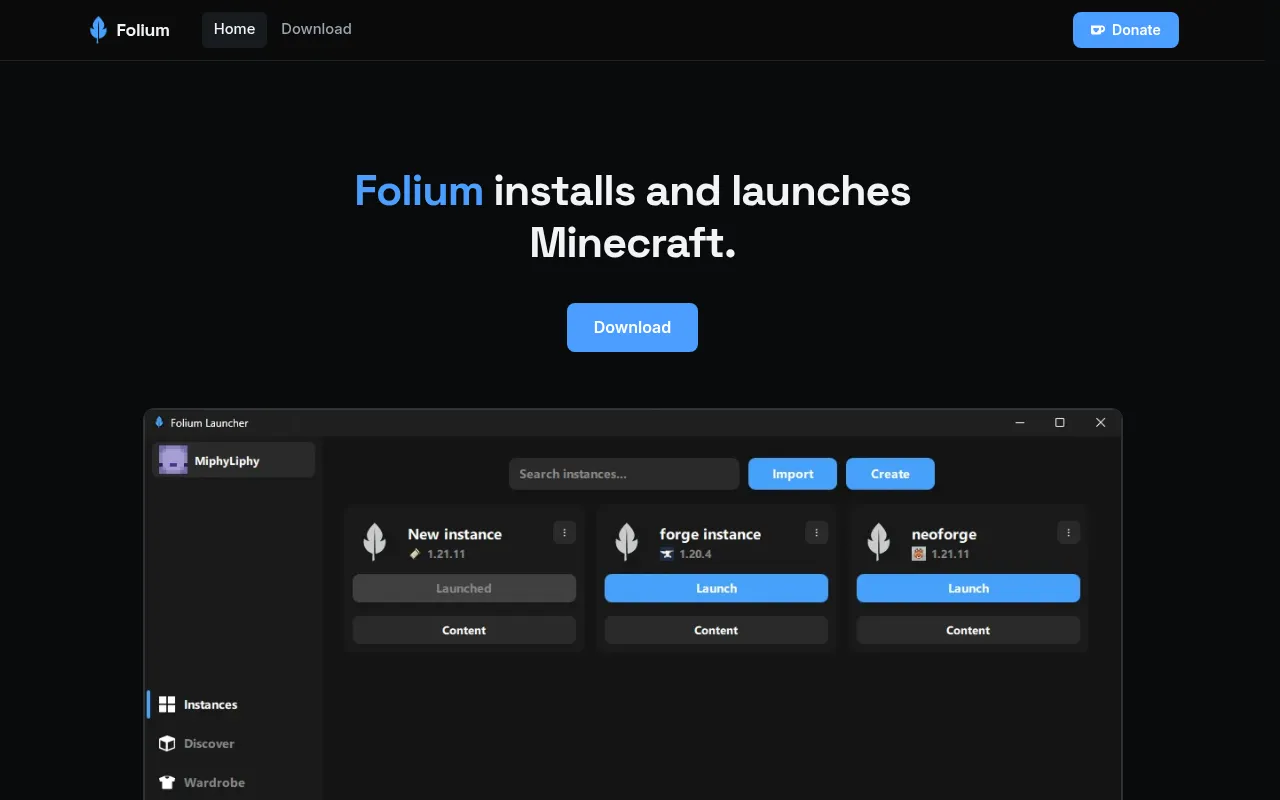Open the three-dot menu on neoforge

coord(1069,533)
